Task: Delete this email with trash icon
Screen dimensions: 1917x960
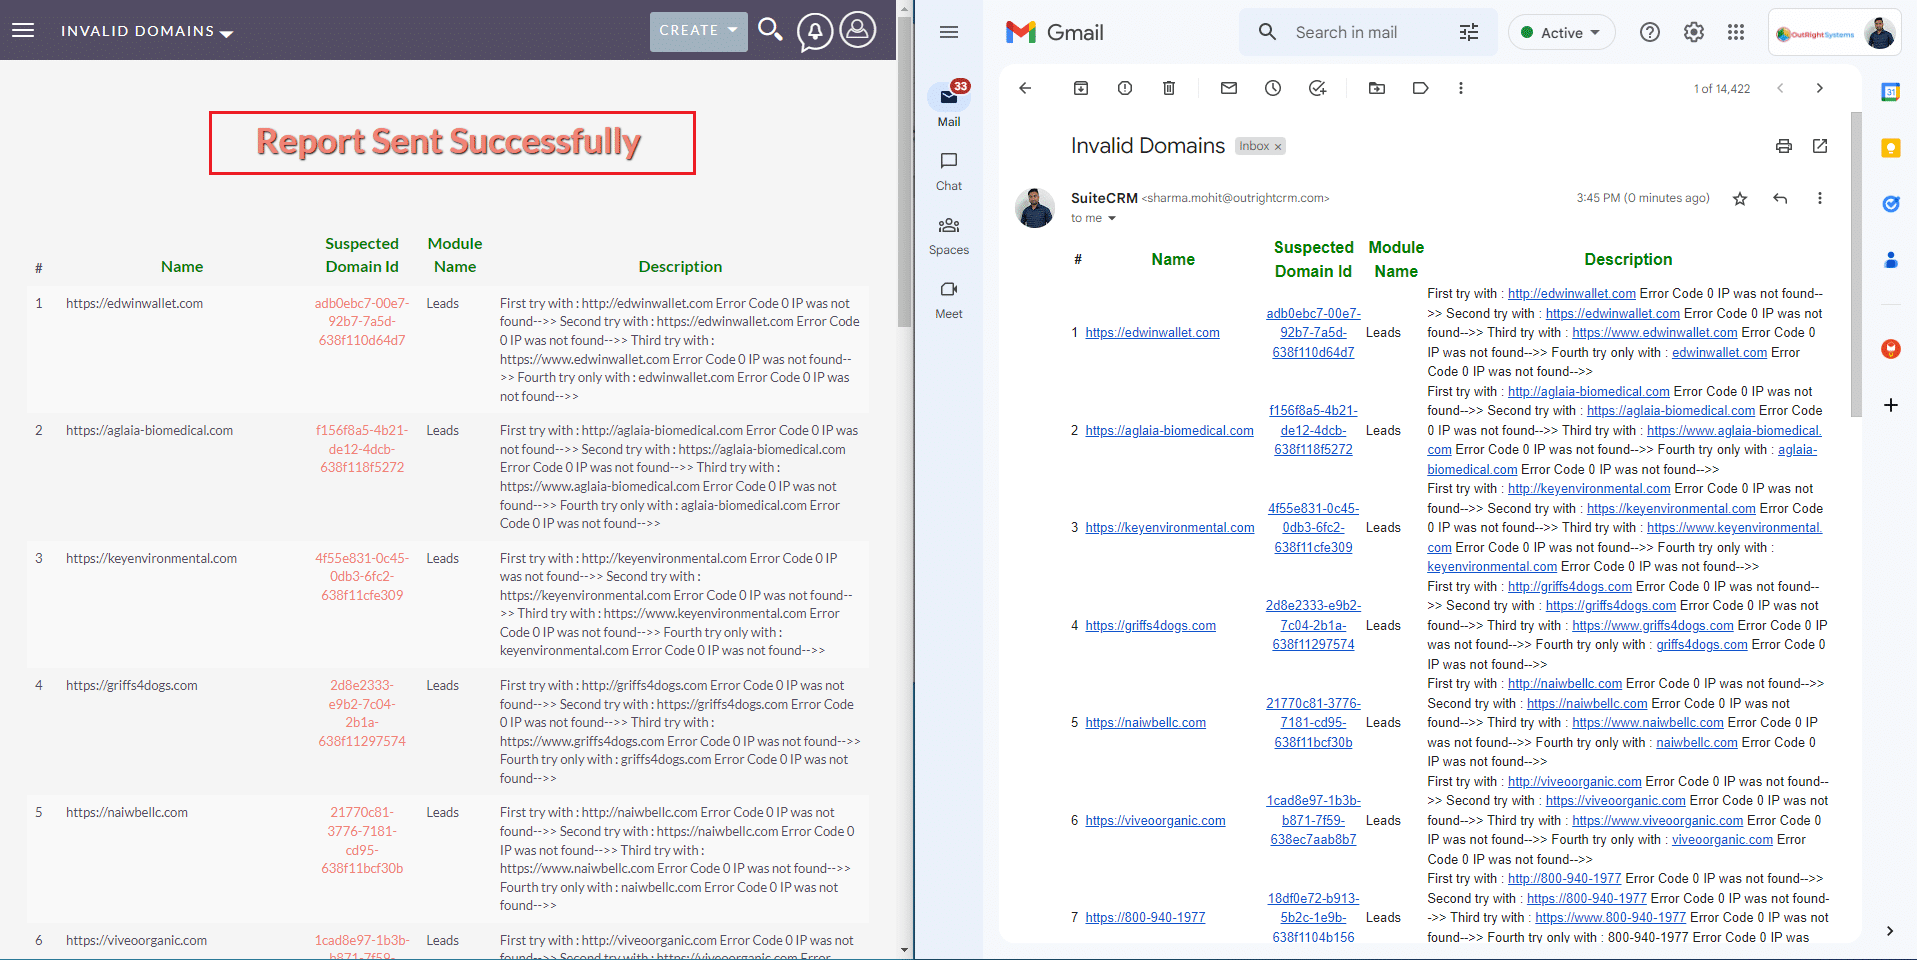Action: [1169, 88]
